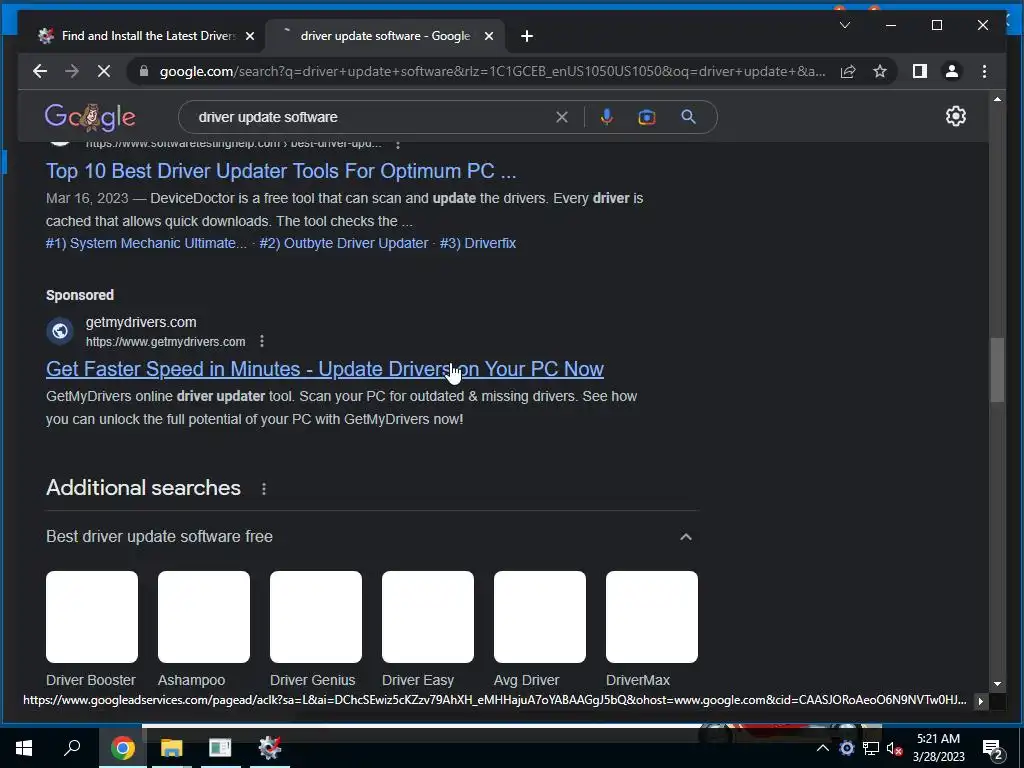The height and width of the screenshot is (768, 1024).
Task: Open the muted volume tray icon
Action: (x=895, y=748)
